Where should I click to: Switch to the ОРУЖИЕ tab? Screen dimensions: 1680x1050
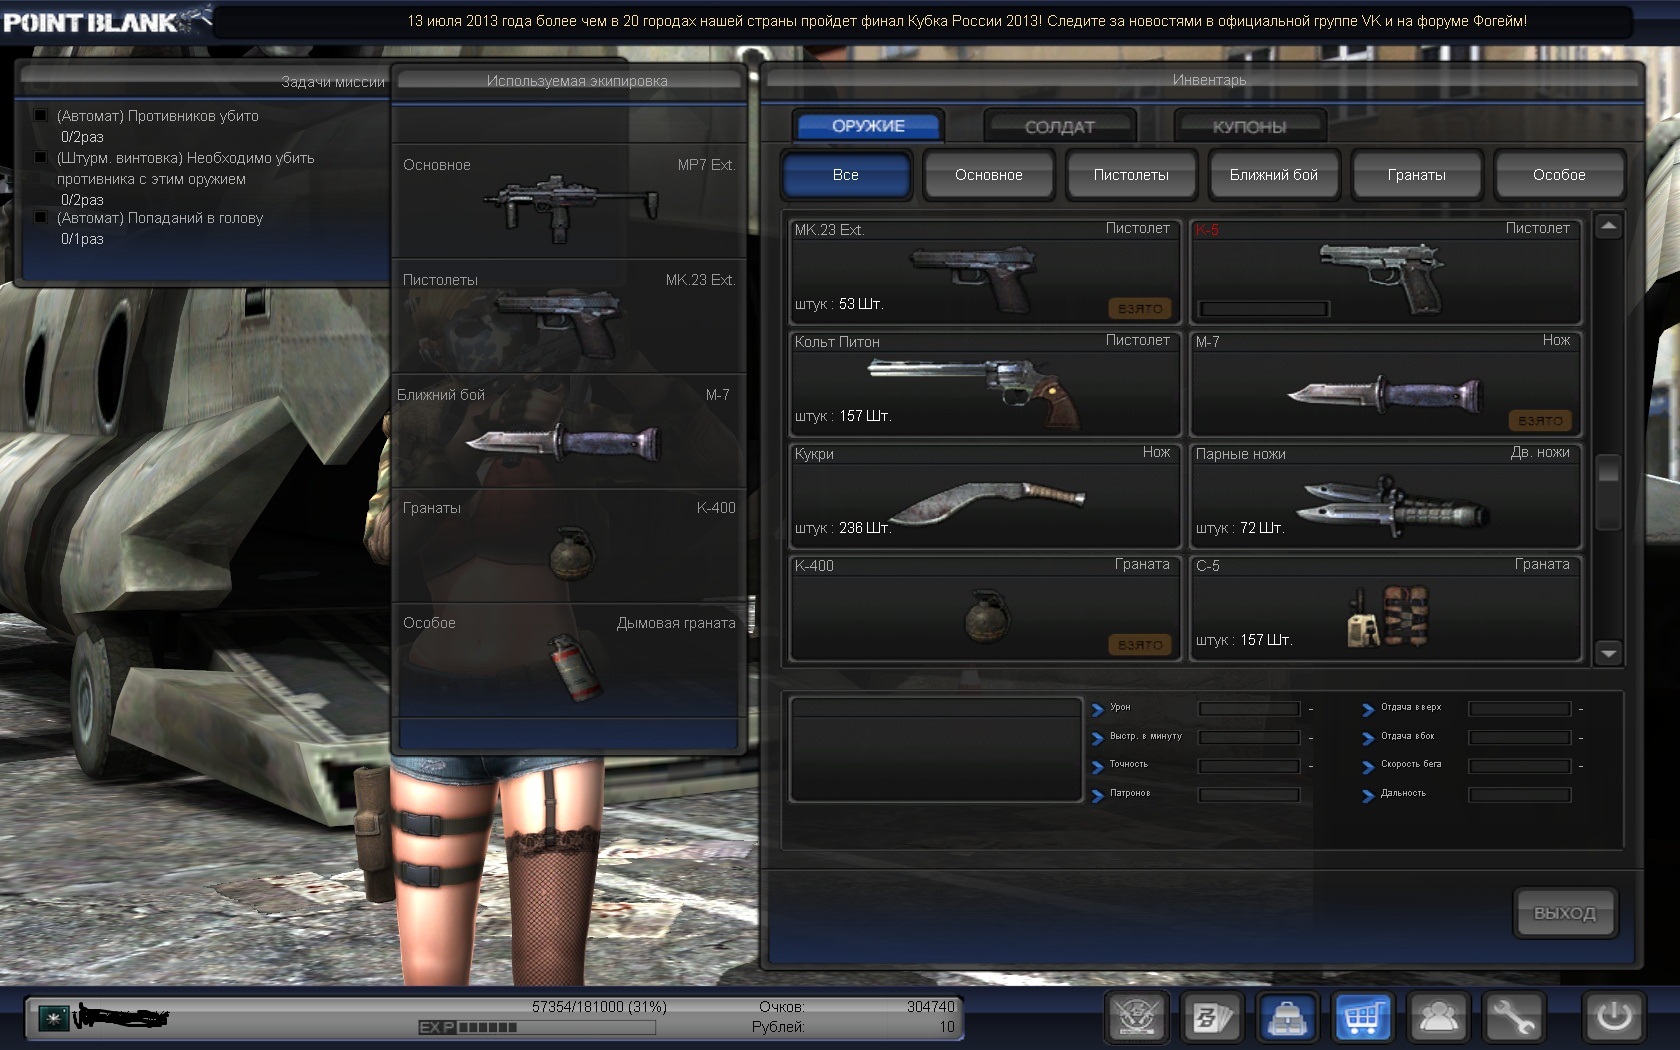pos(868,126)
